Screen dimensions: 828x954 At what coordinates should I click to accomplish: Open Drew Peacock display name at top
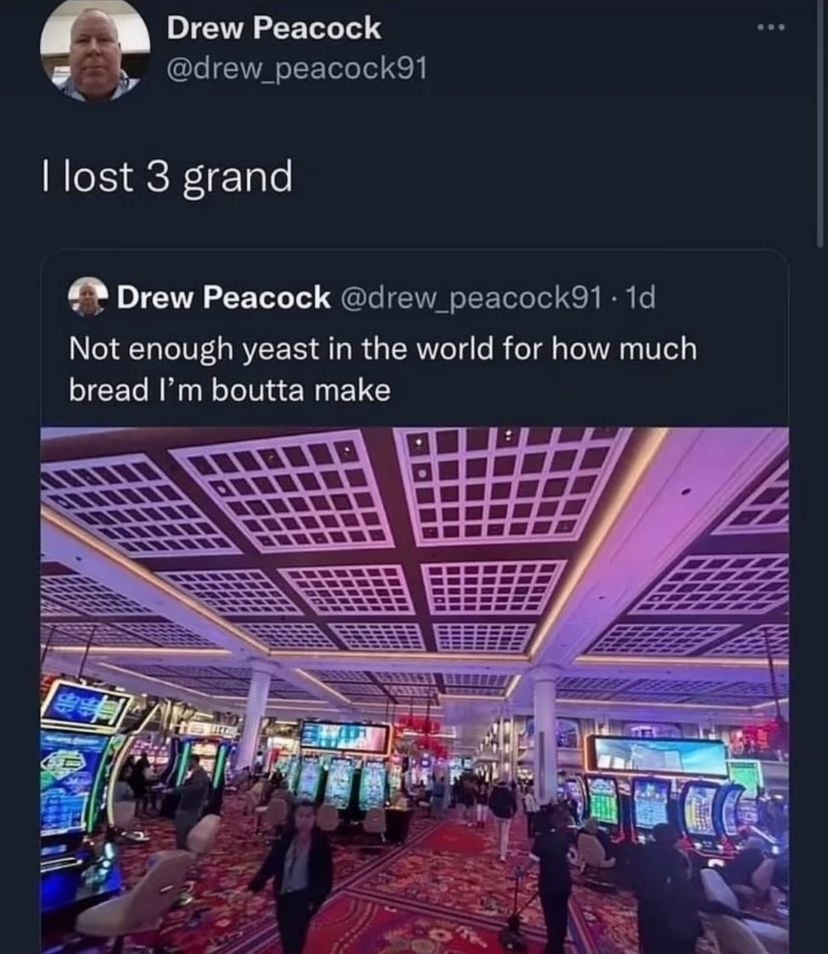274,28
